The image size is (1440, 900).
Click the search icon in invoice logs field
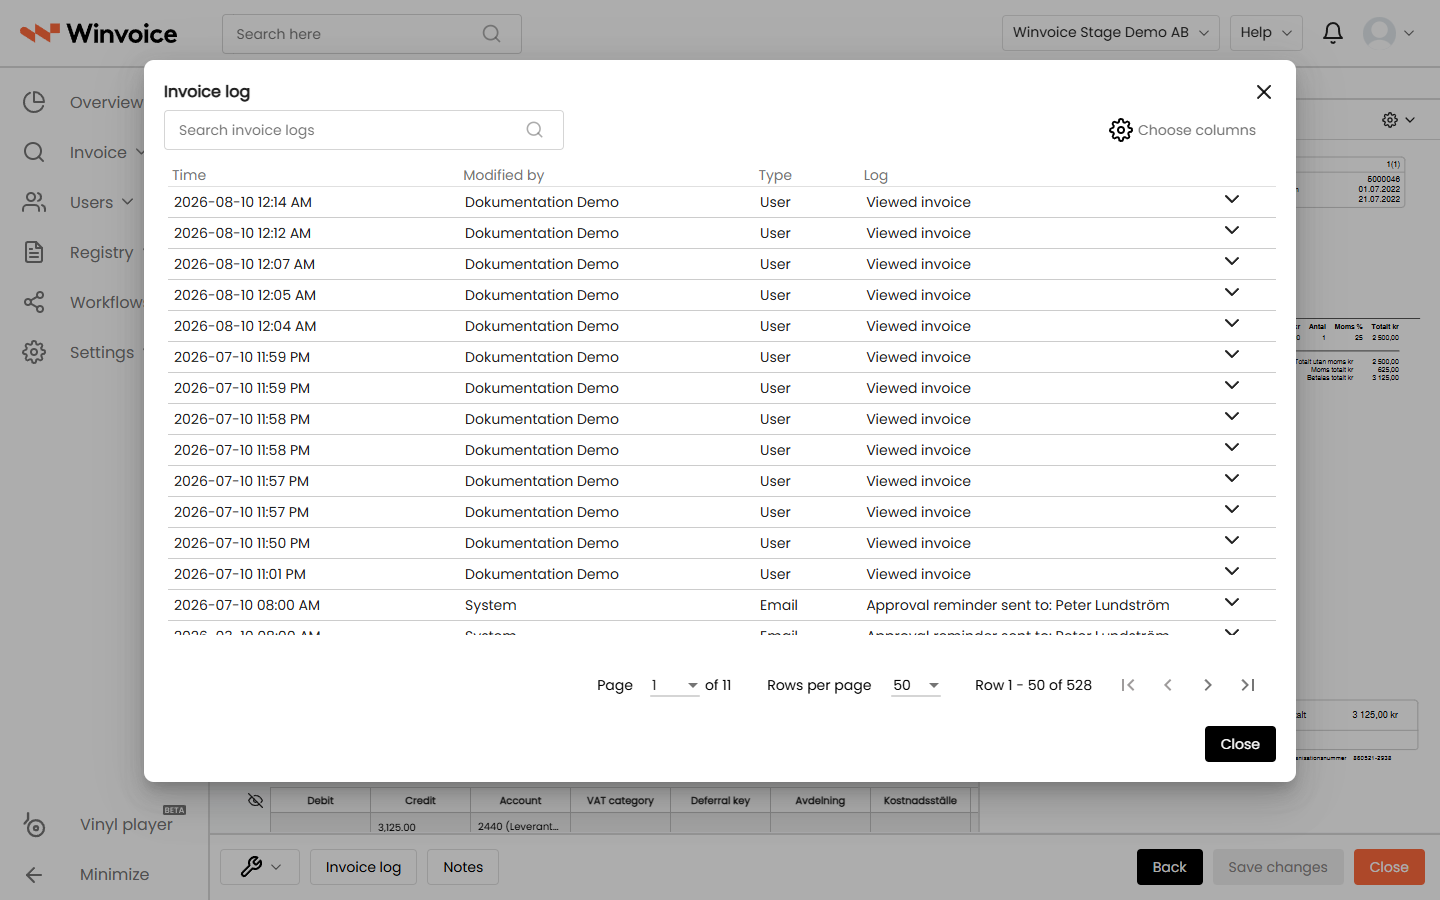click(535, 130)
